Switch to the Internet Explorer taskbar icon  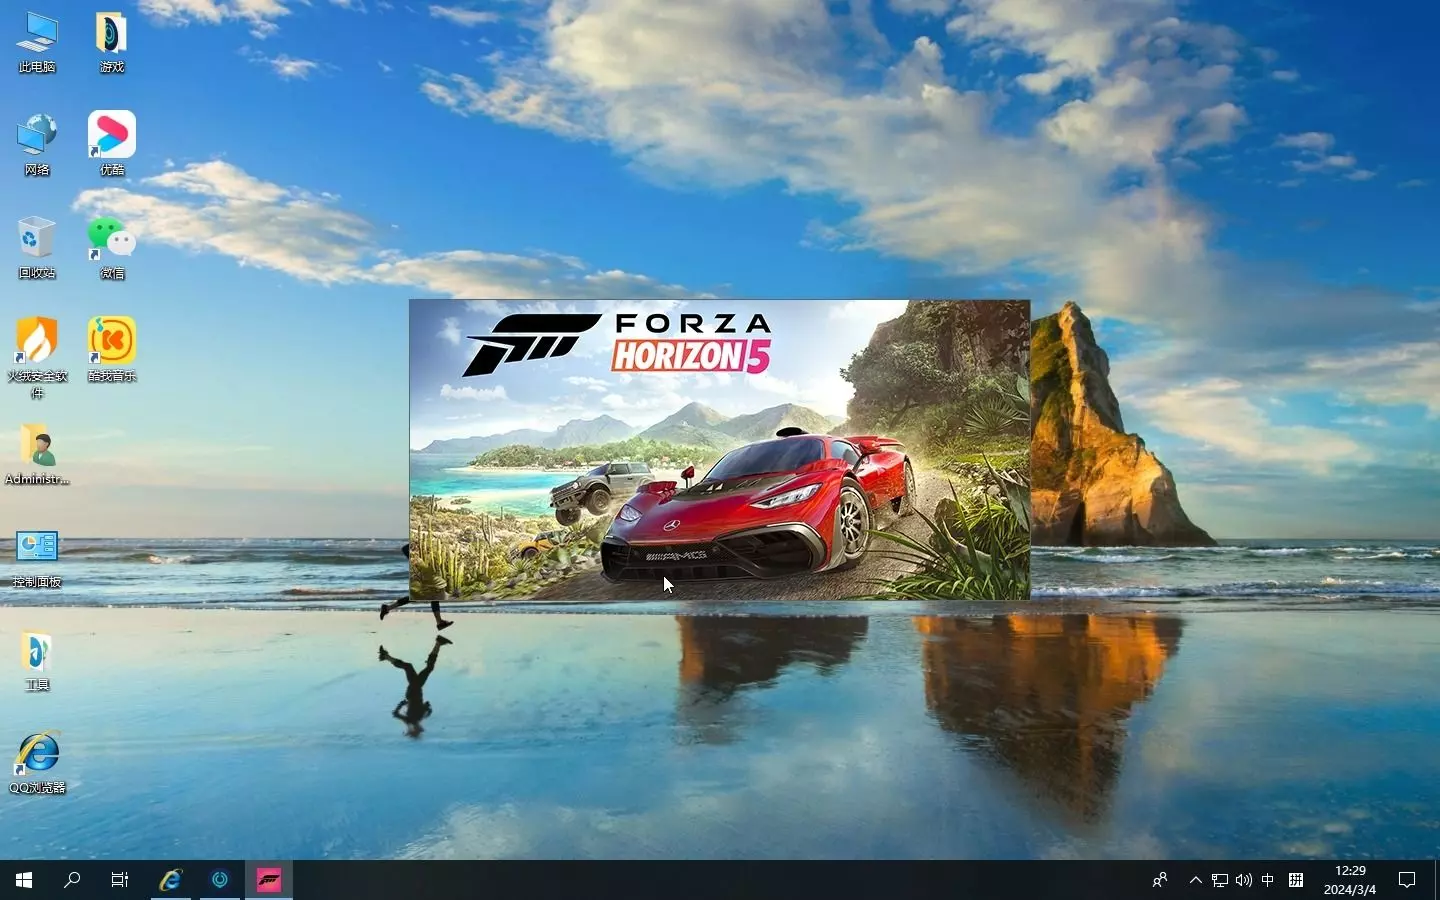pyautogui.click(x=171, y=880)
